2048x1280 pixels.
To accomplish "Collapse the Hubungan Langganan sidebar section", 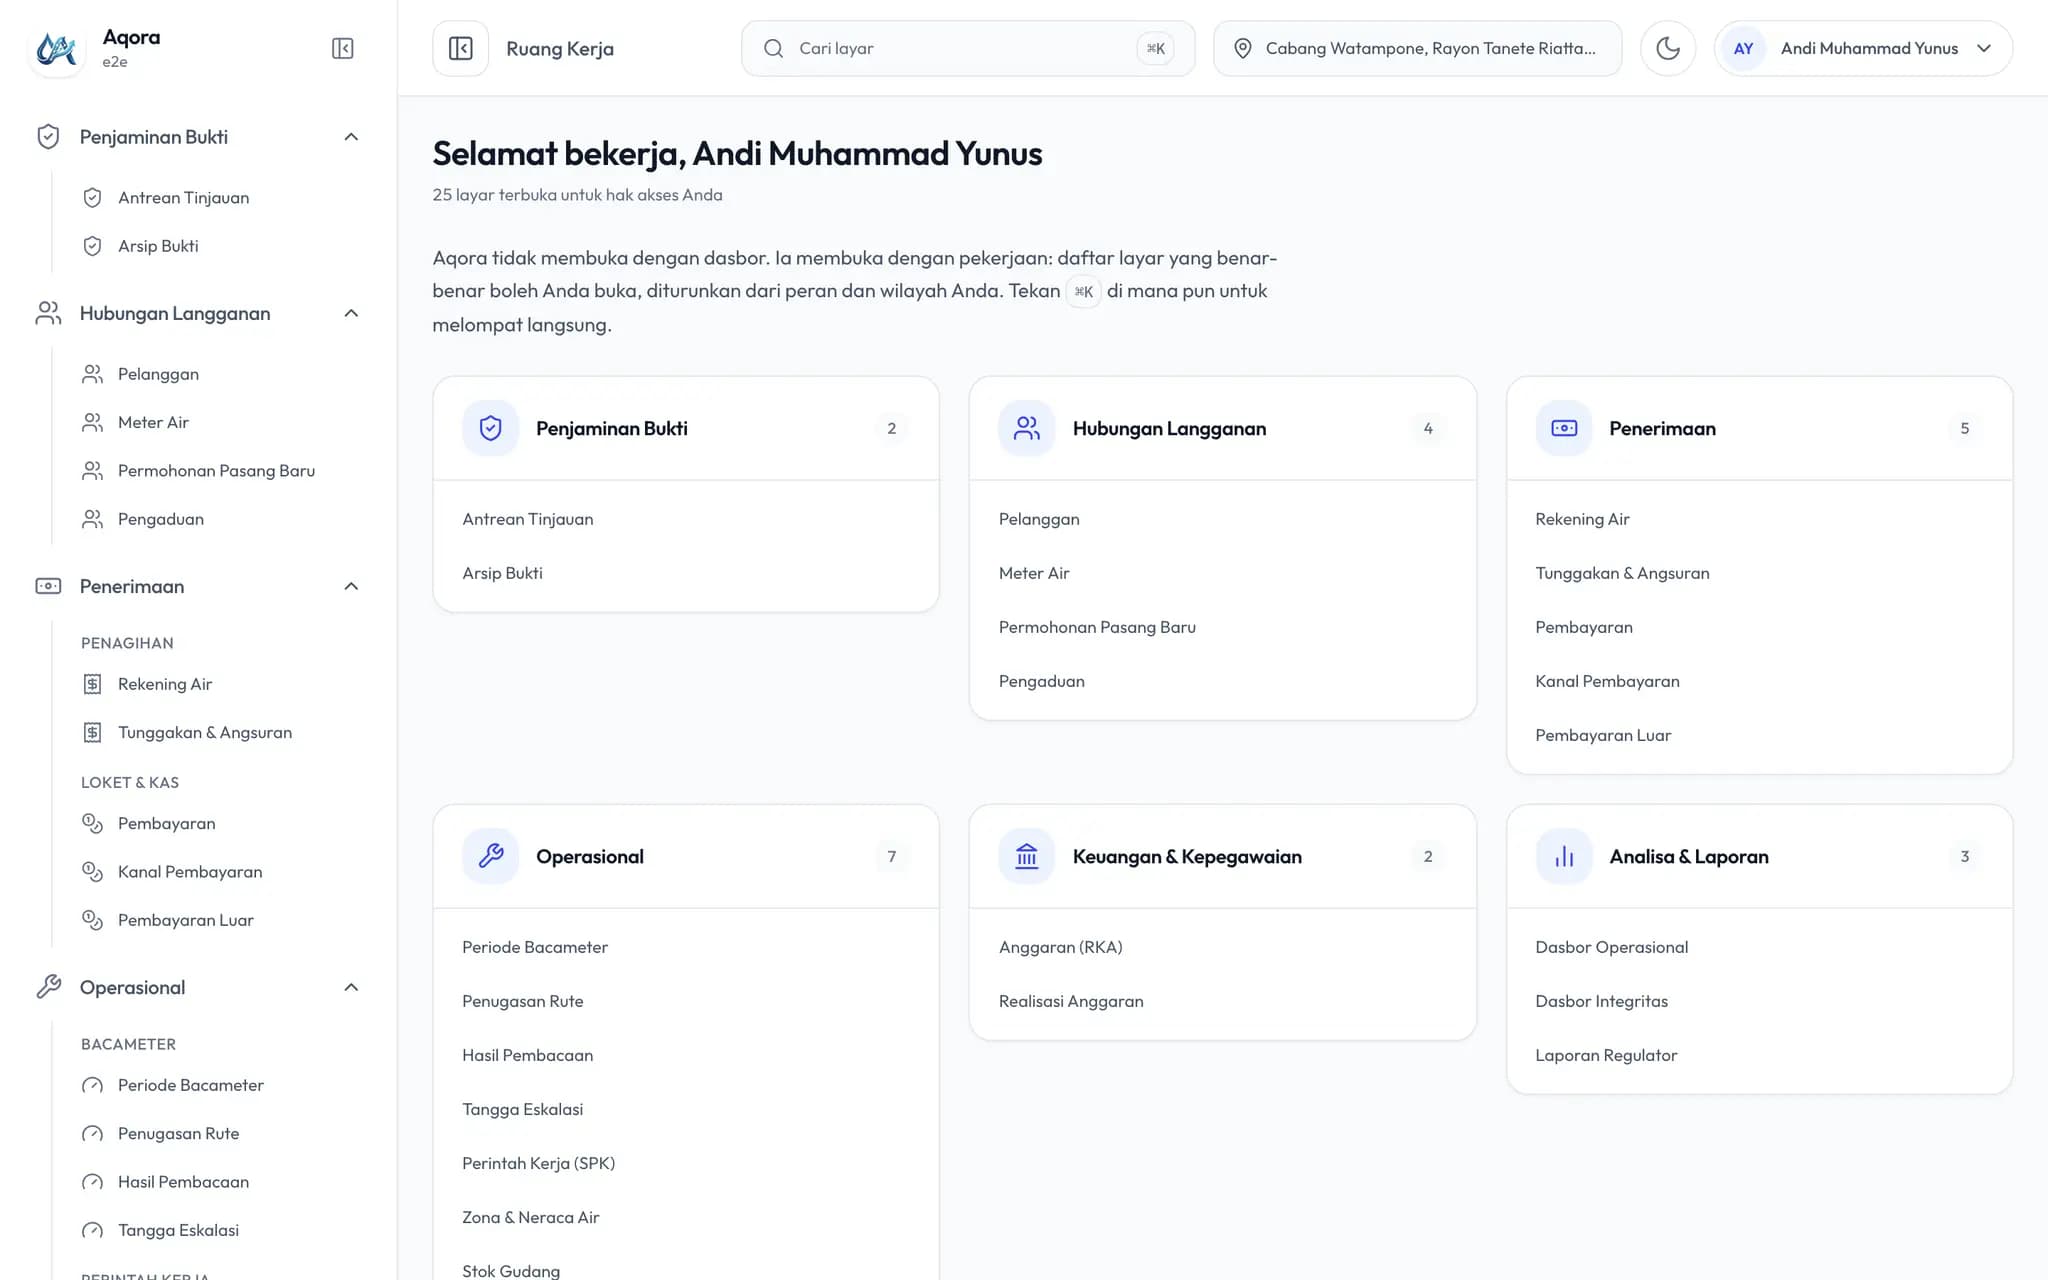I will coord(351,313).
